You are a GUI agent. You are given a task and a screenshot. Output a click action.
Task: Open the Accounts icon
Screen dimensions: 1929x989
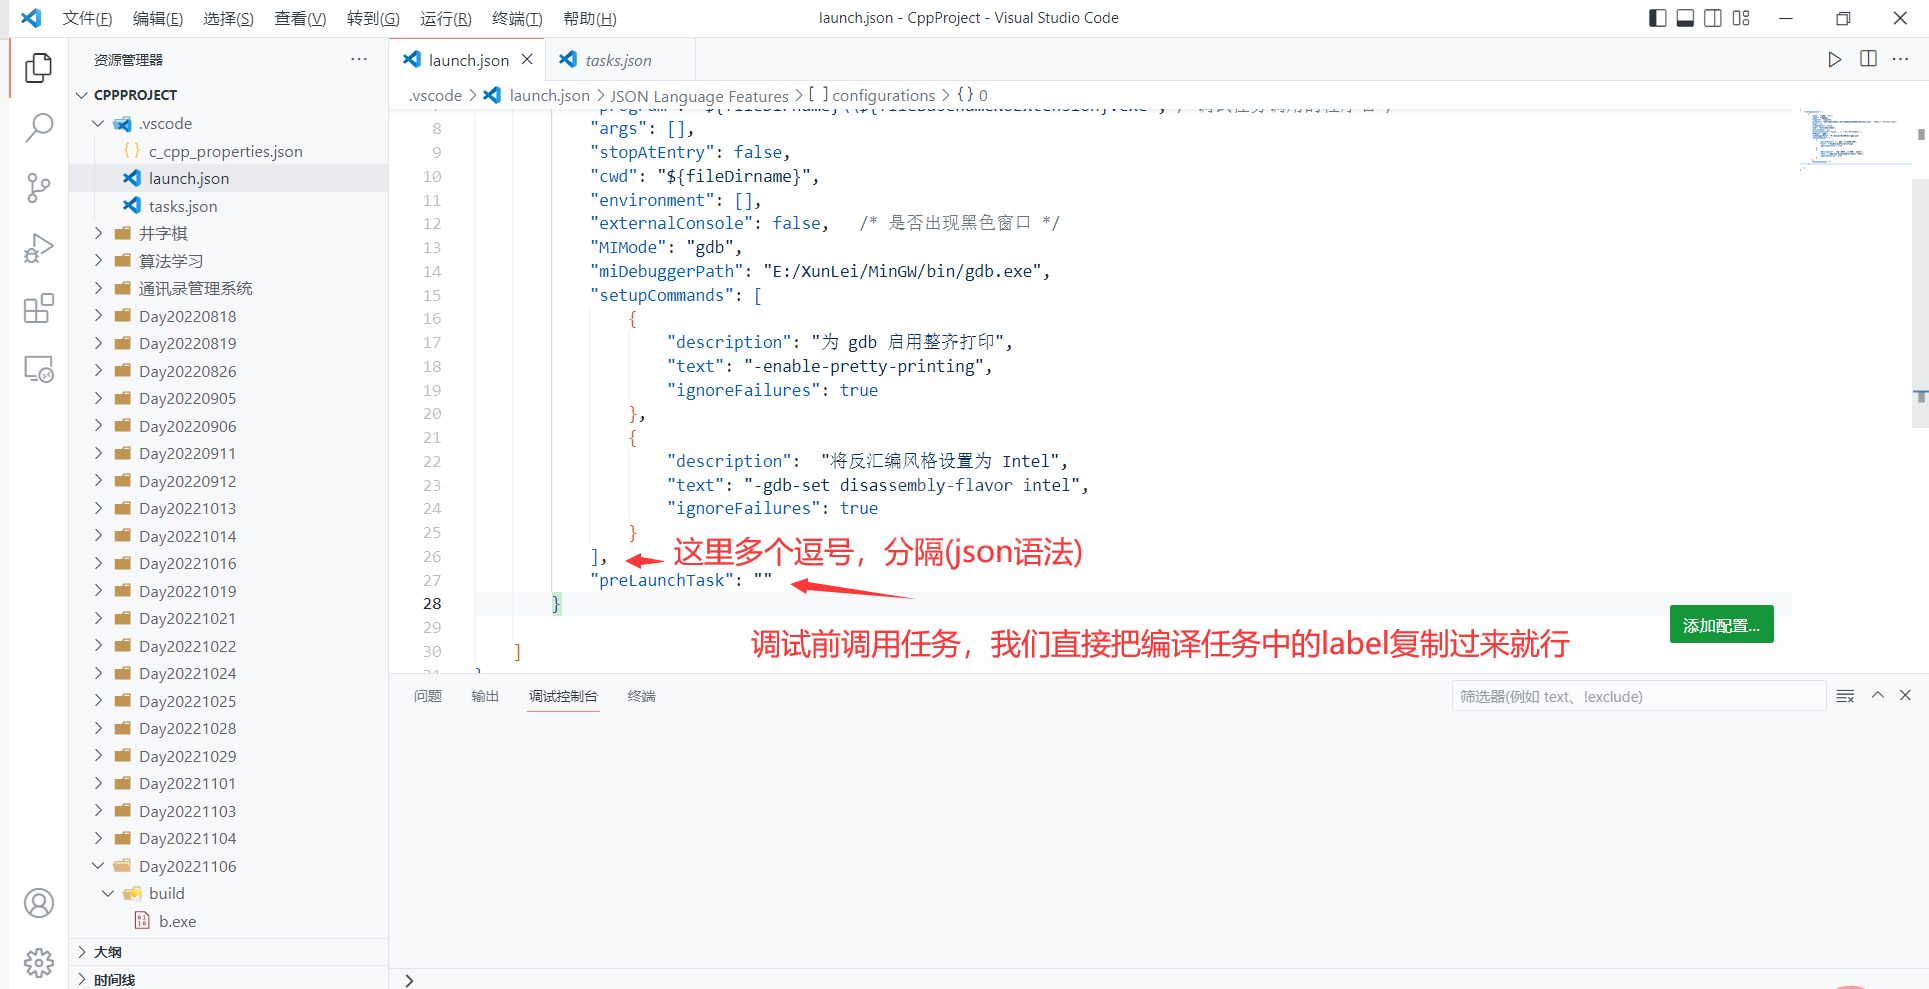click(38, 903)
